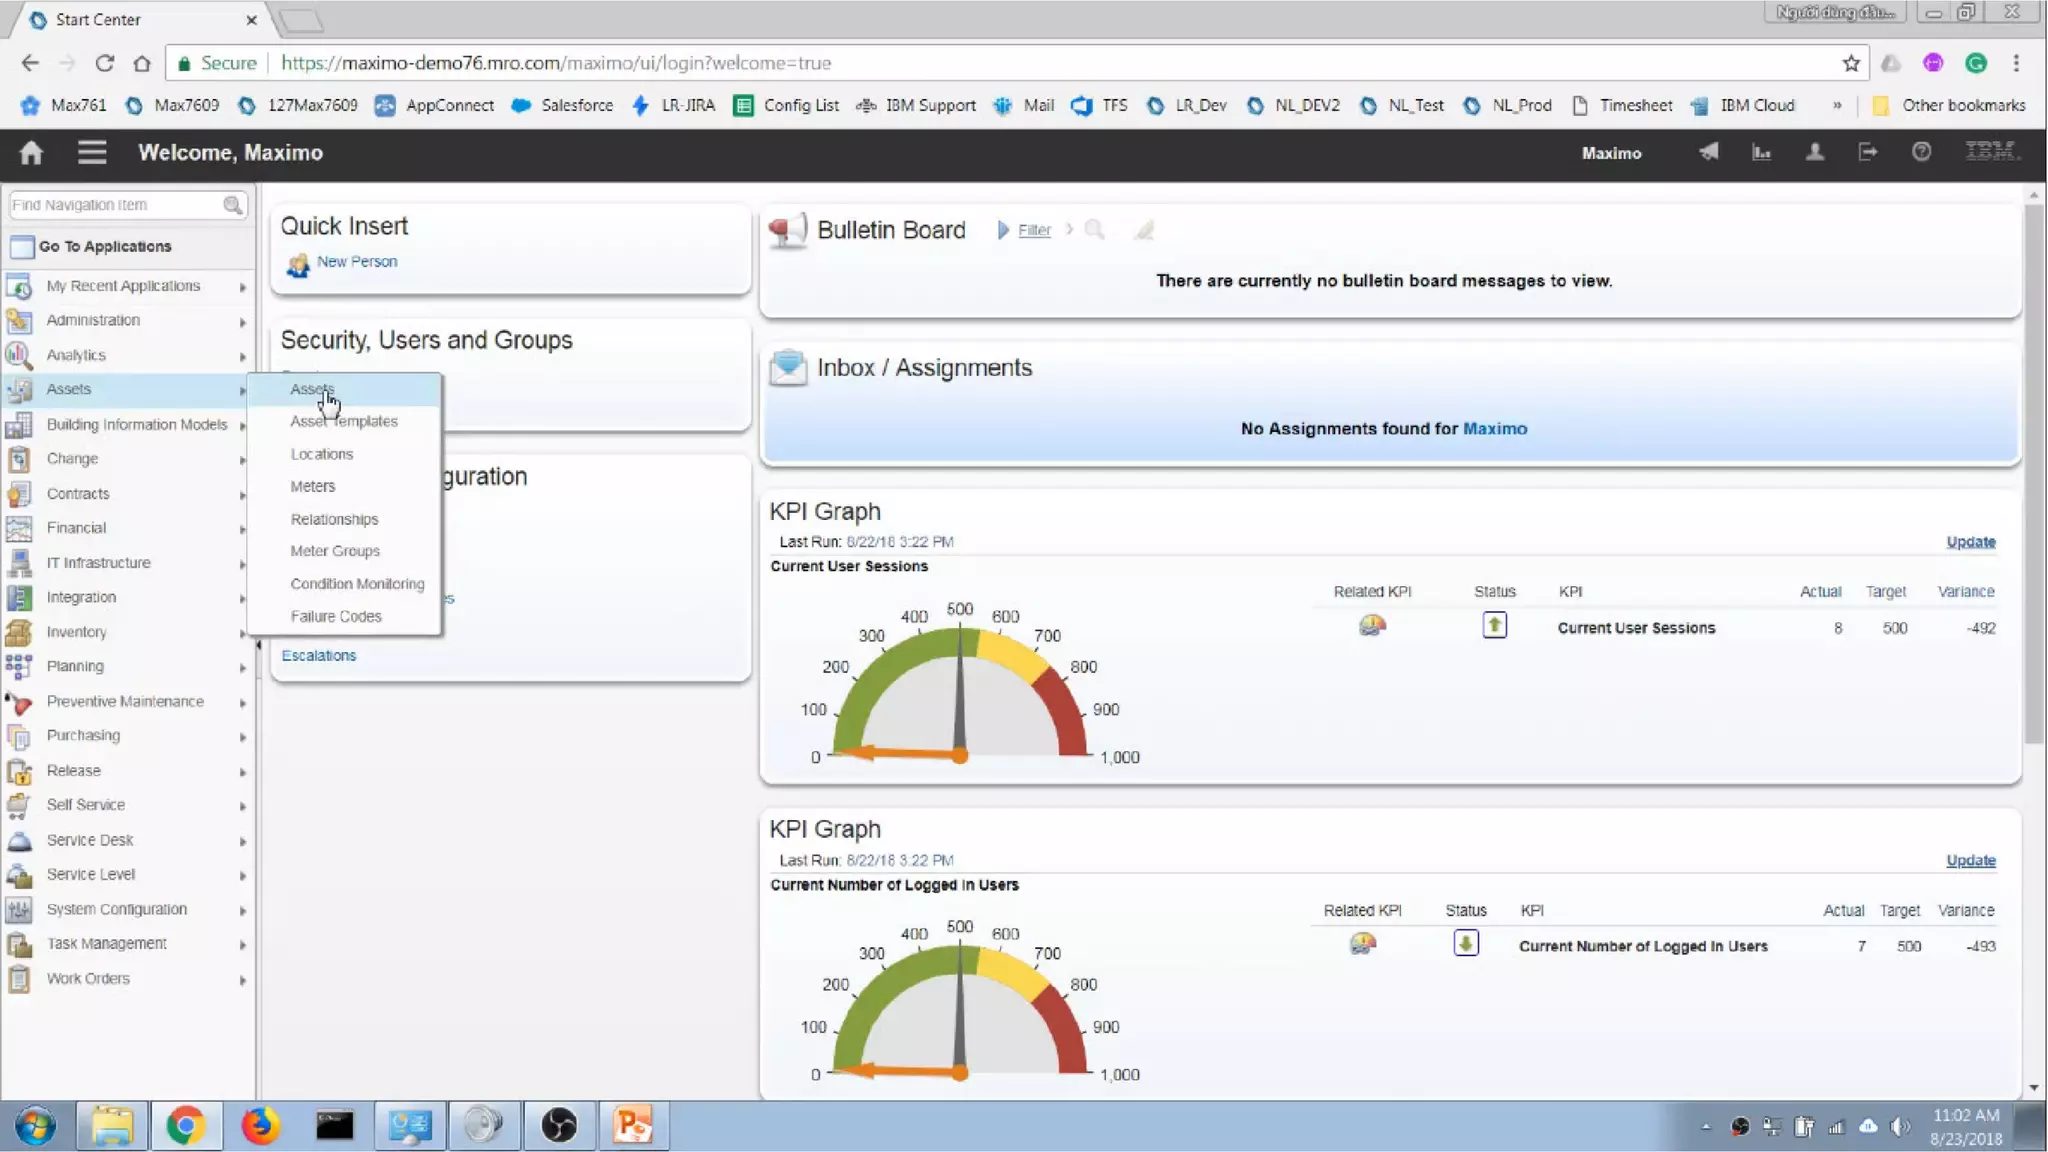Open Condition Monitoring from the submenu
The image size is (2048, 1152).
[357, 584]
